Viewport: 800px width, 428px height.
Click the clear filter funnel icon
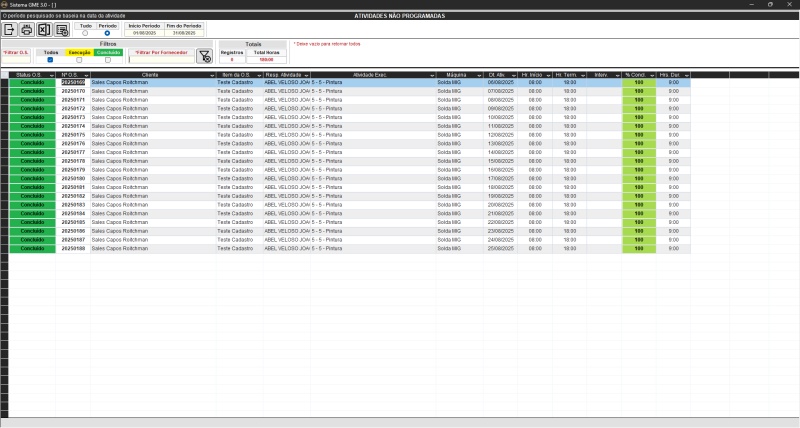[x=204, y=56]
